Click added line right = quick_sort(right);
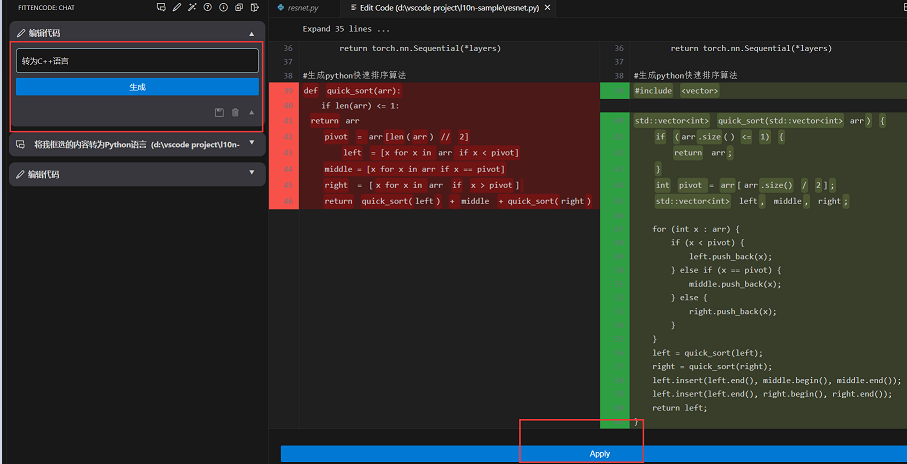 click(x=712, y=367)
